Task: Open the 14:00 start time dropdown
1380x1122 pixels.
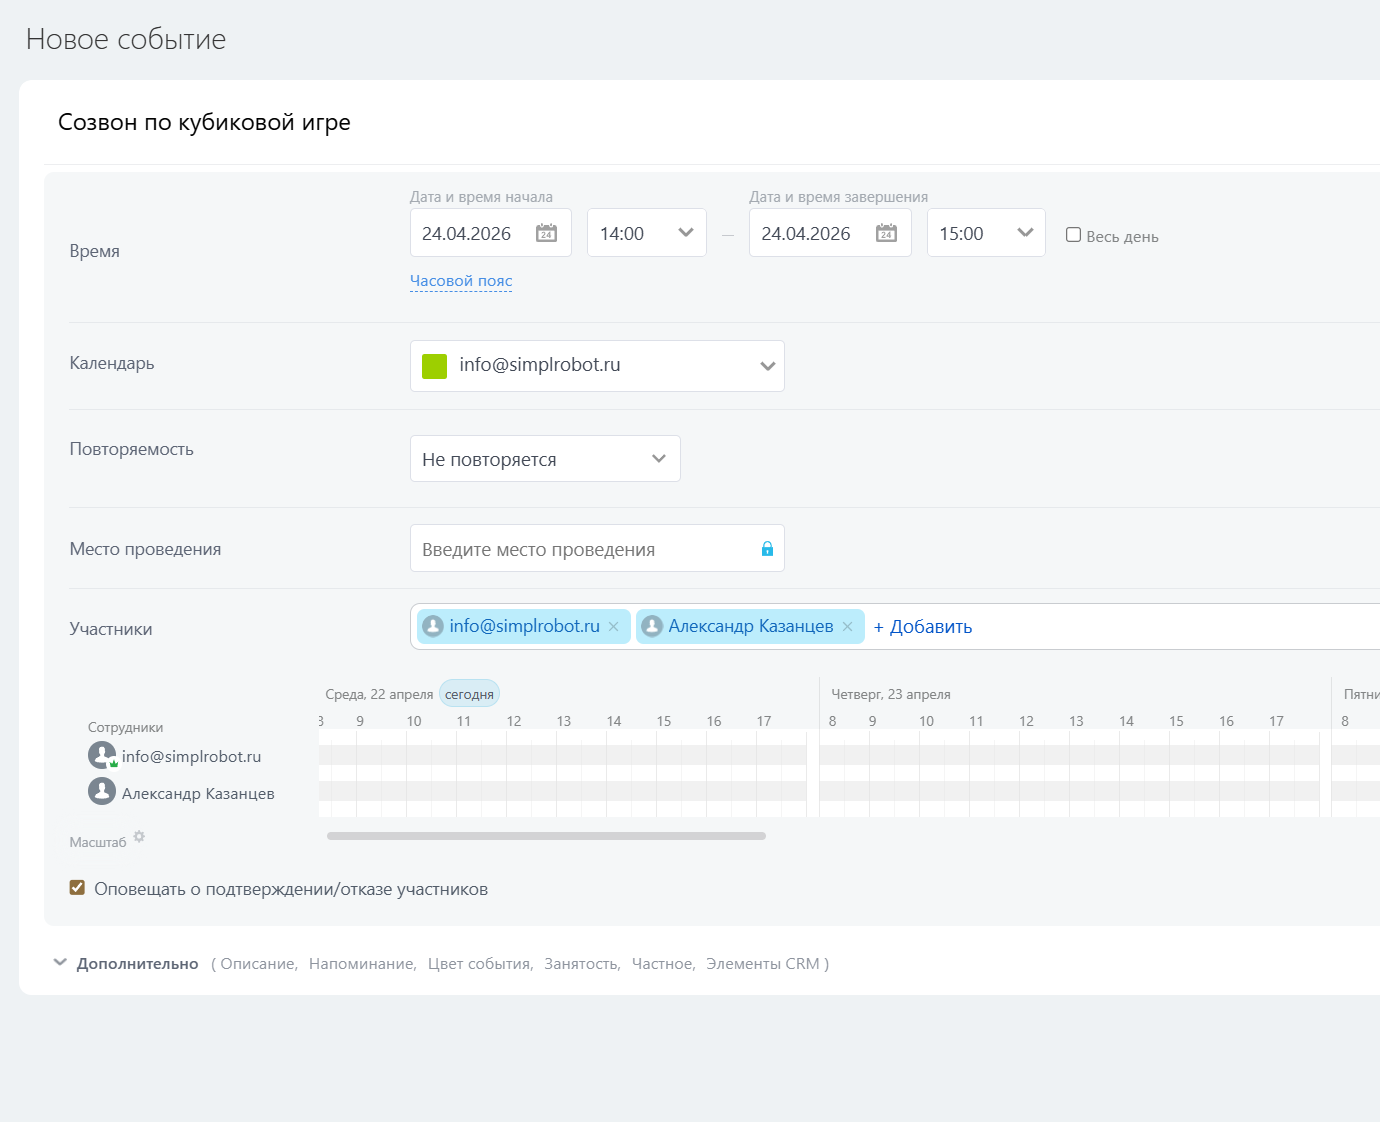Action: click(x=646, y=233)
